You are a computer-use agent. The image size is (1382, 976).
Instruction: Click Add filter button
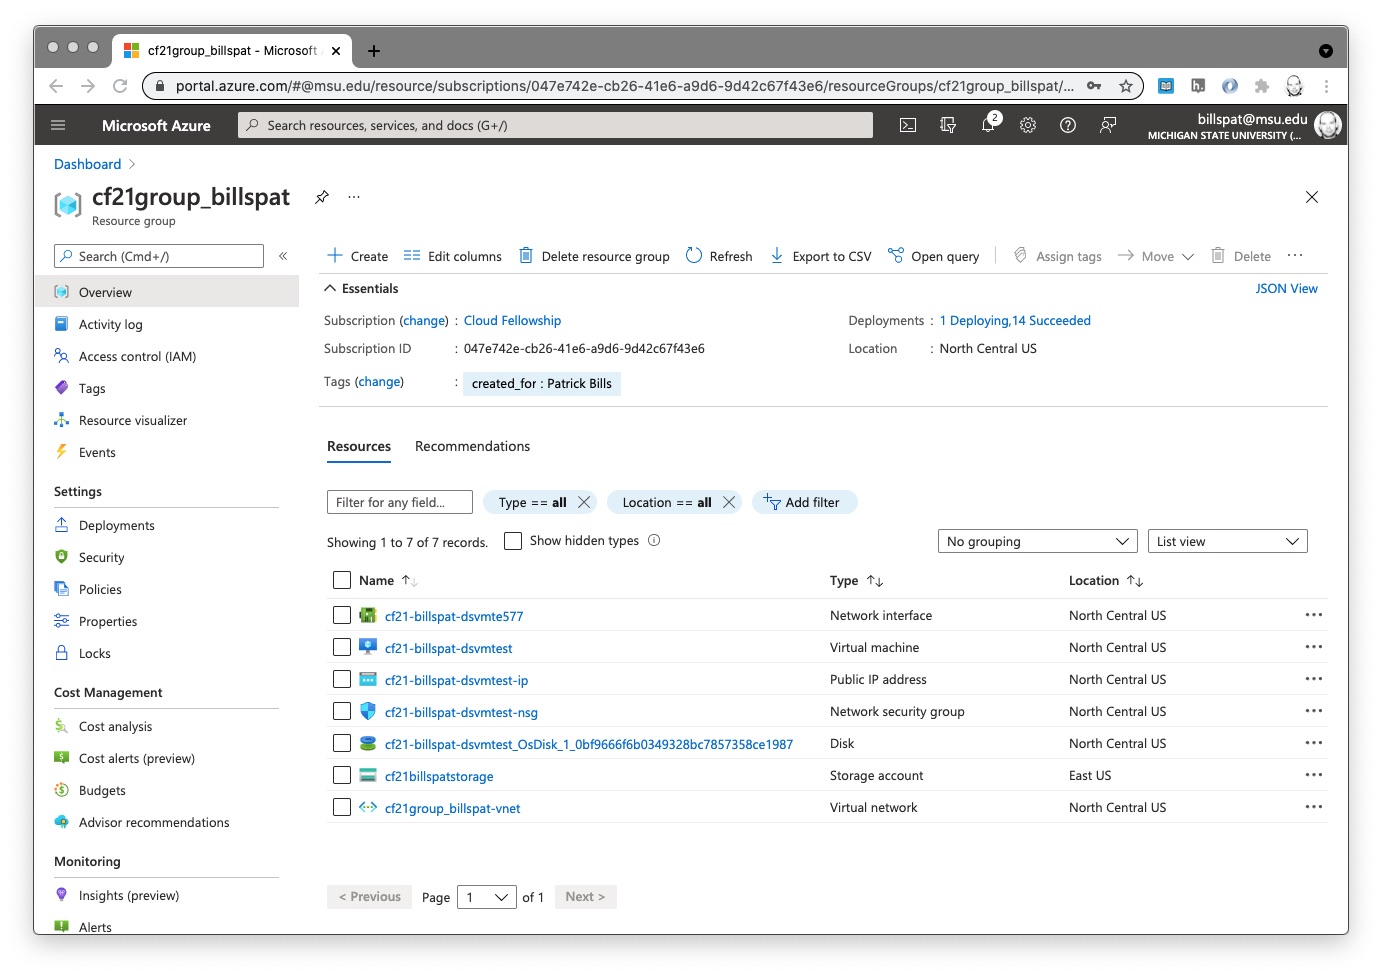point(804,502)
